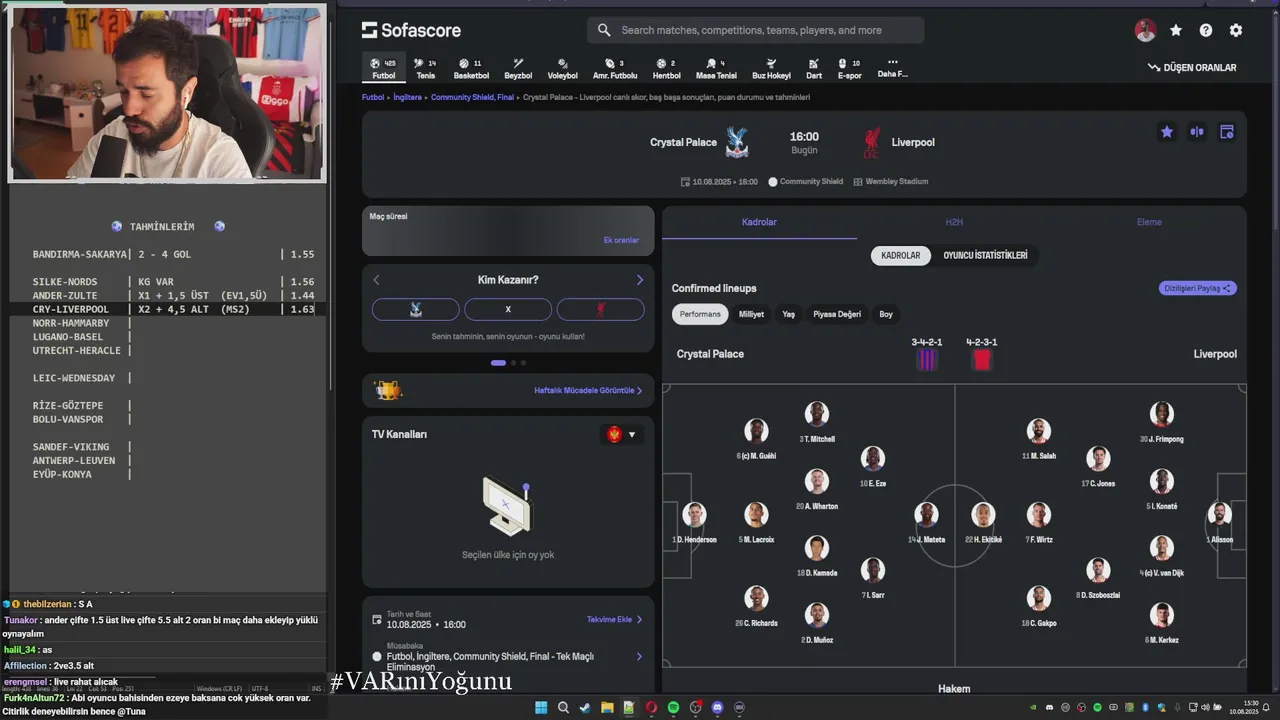Open the Masa Tenisi sport icon
This screenshot has height=720, width=1280.
tap(716, 69)
